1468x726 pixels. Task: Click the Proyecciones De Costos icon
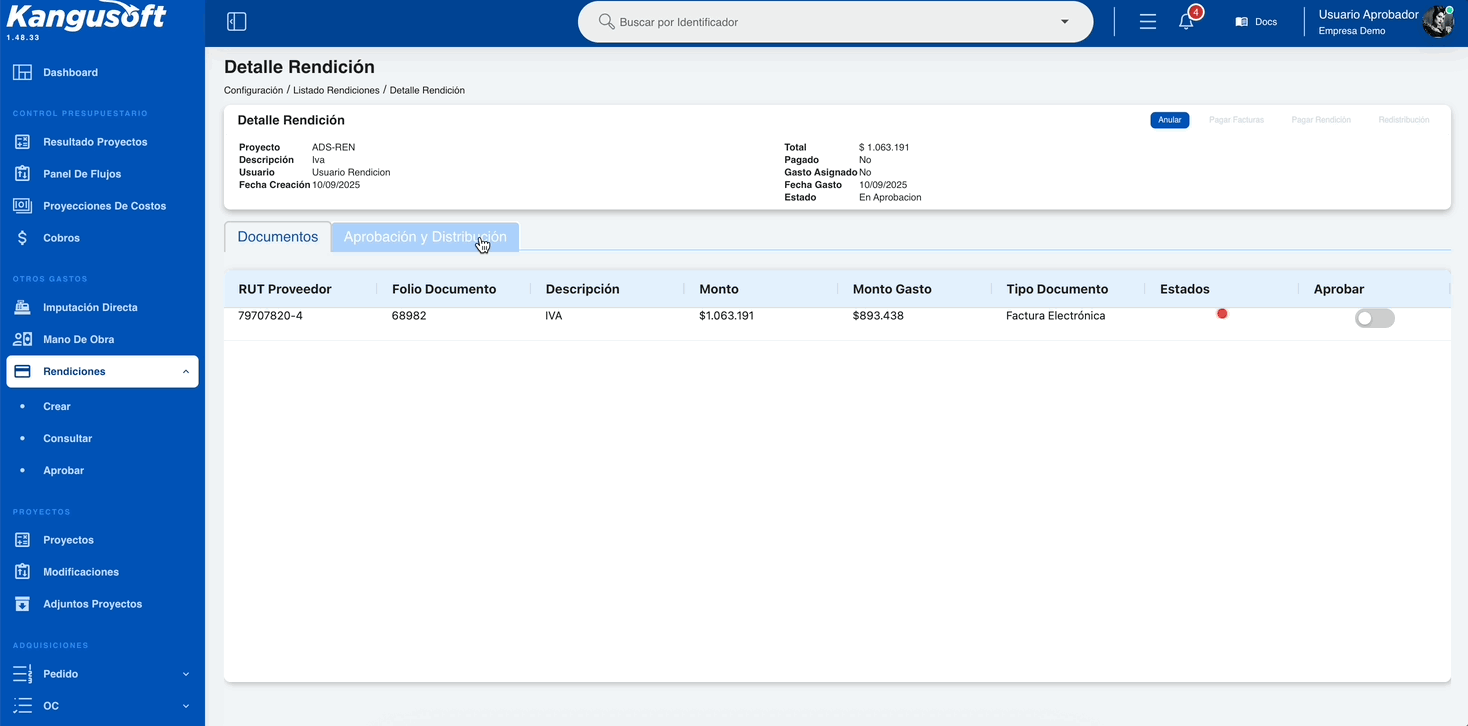pos(22,206)
